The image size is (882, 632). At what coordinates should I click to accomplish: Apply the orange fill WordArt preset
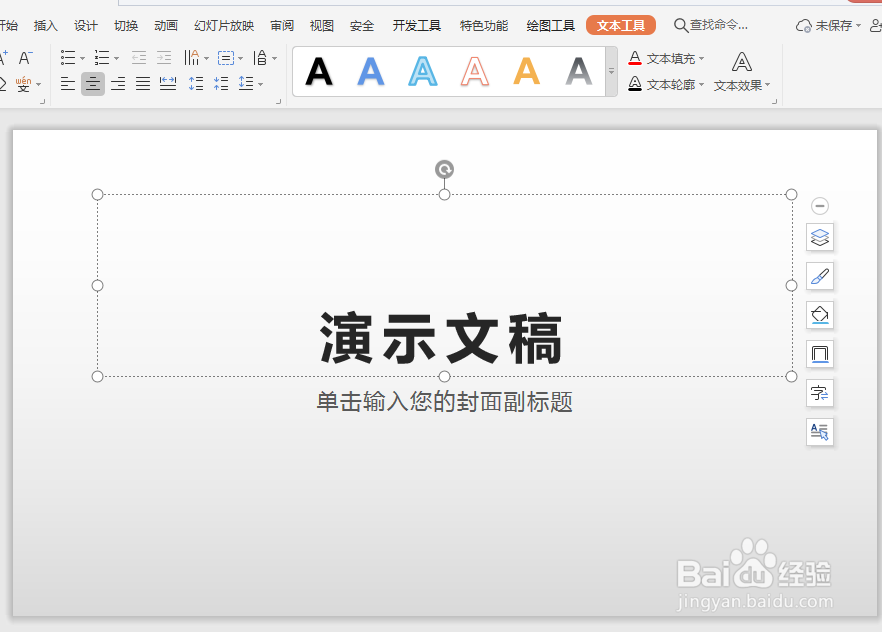[x=526, y=72]
